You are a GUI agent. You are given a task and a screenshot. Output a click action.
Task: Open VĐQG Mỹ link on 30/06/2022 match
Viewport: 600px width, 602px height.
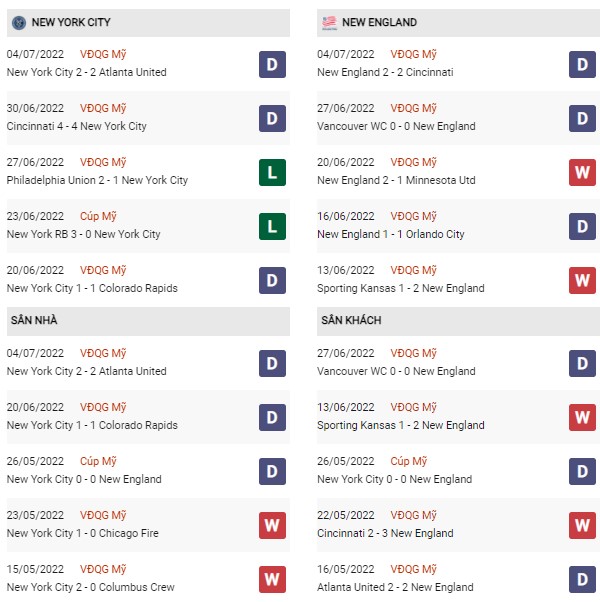tap(103, 108)
